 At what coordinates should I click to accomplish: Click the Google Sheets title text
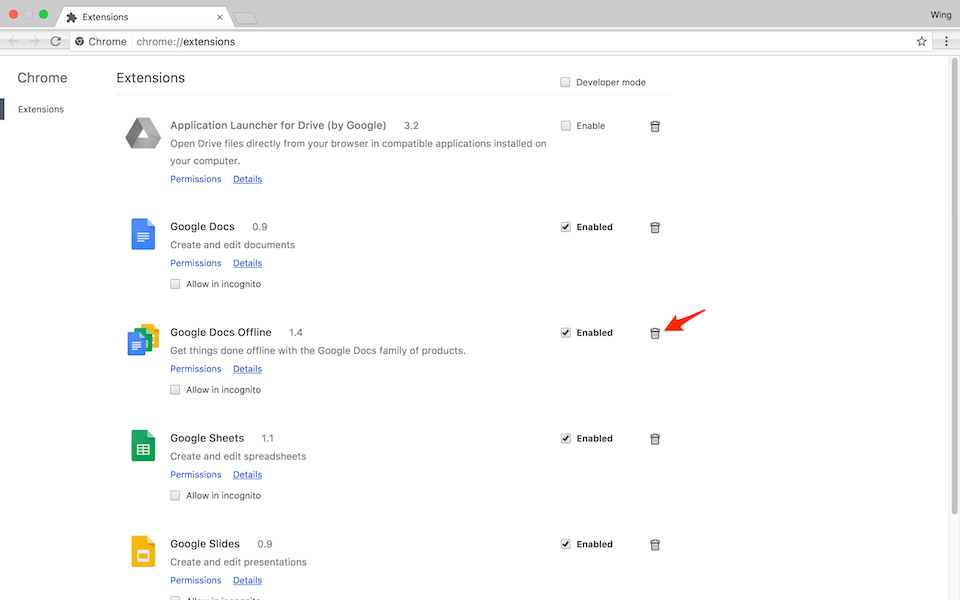(x=207, y=438)
